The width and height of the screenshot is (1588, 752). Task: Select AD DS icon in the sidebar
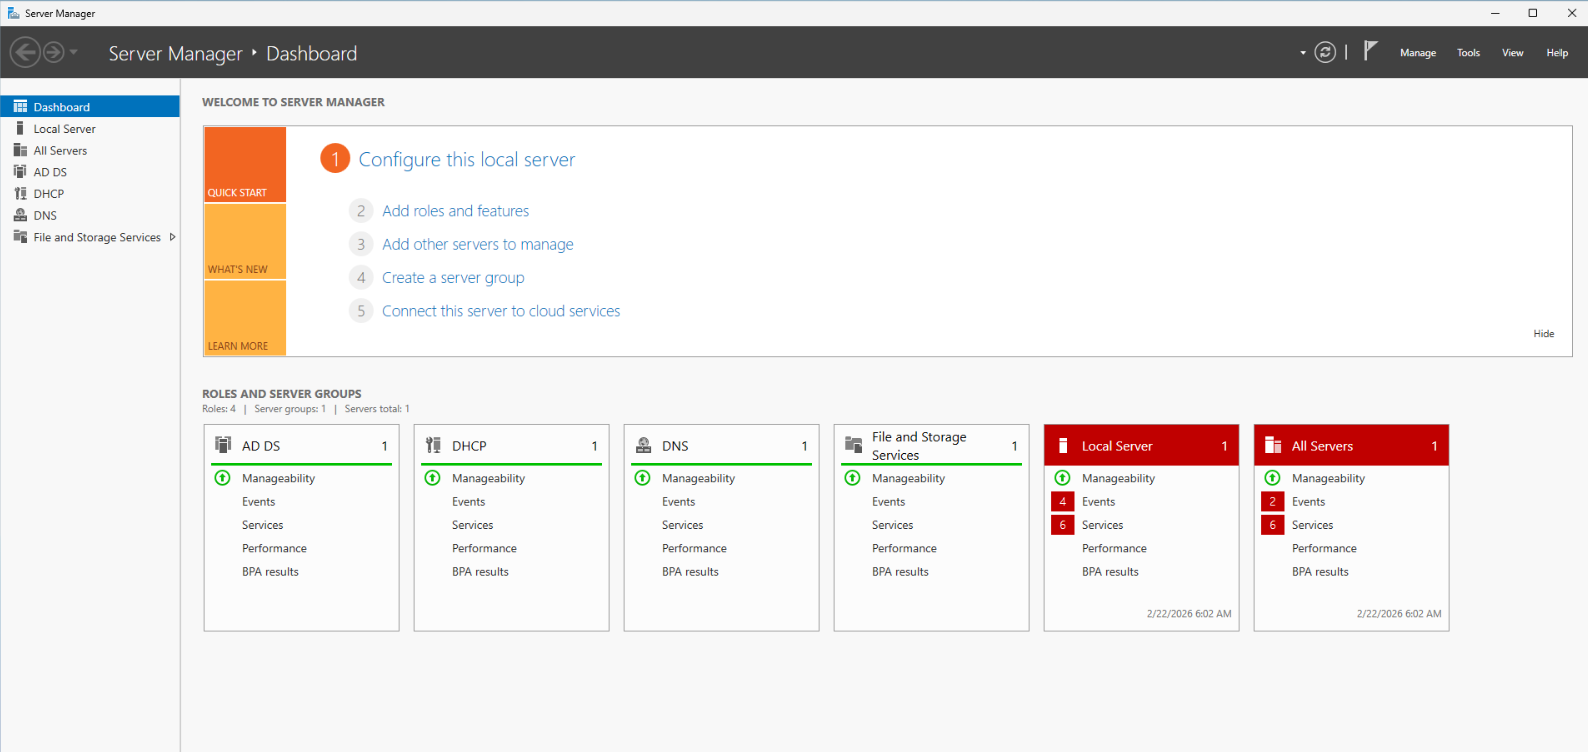click(x=20, y=172)
